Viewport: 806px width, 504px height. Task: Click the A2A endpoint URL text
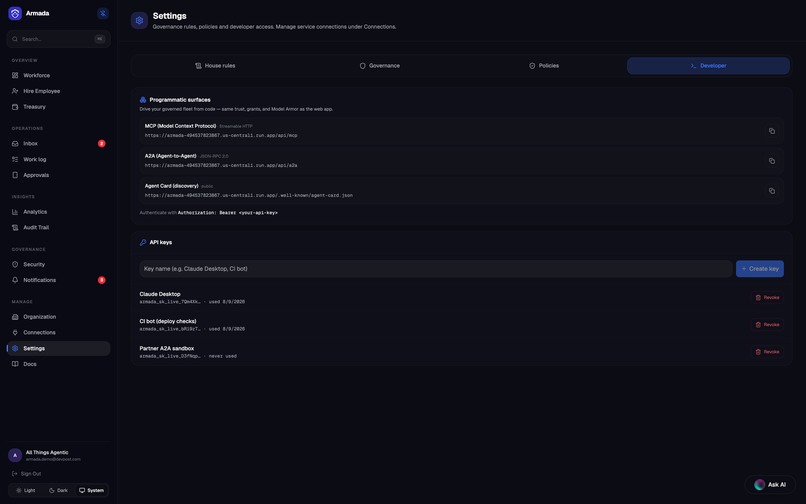coord(221,166)
